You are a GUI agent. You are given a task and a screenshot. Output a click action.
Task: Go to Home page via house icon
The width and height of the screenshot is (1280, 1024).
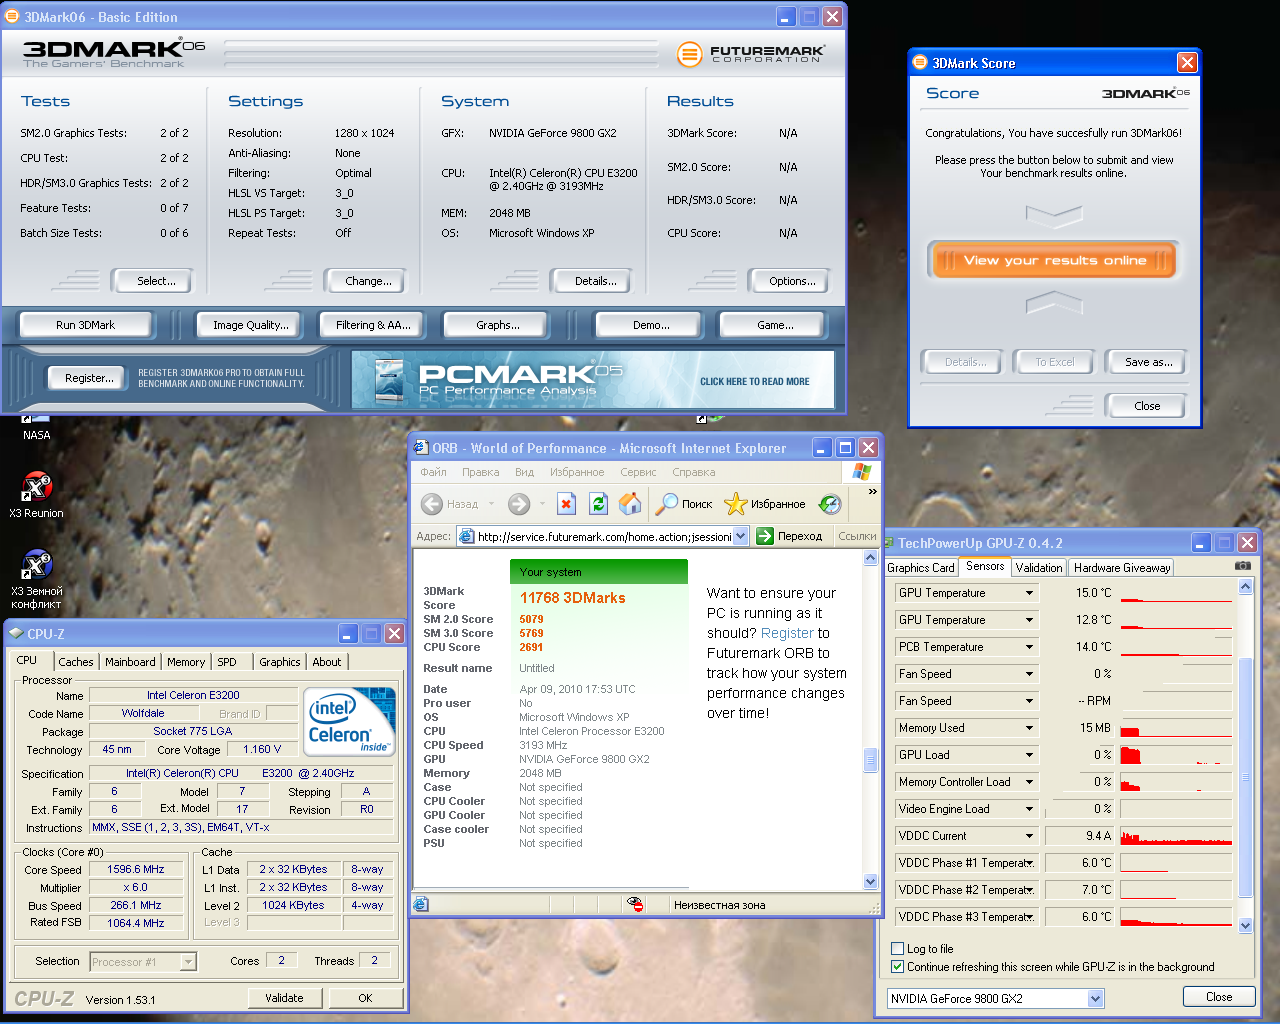coord(630,504)
